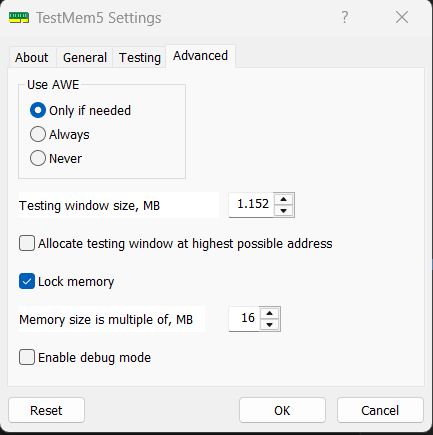Switch to the Testing tab

pos(140,57)
